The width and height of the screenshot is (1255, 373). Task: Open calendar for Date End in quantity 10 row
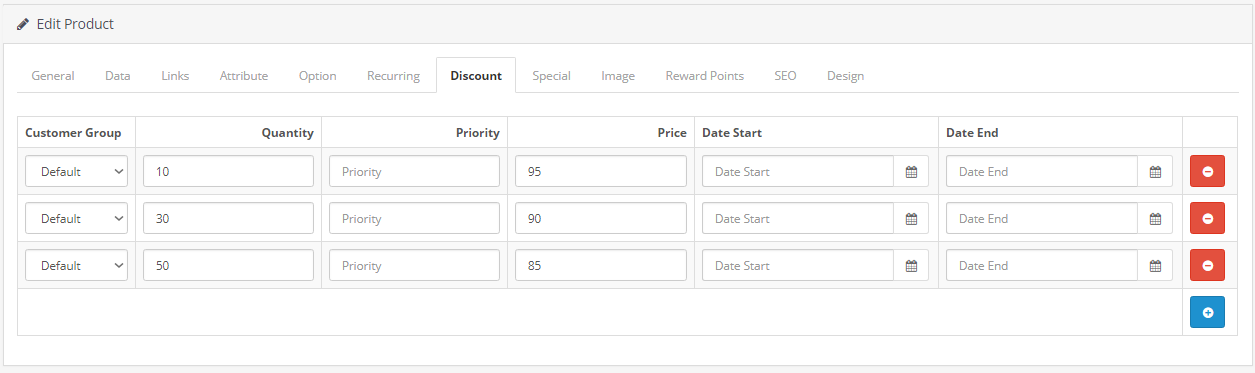point(1155,171)
